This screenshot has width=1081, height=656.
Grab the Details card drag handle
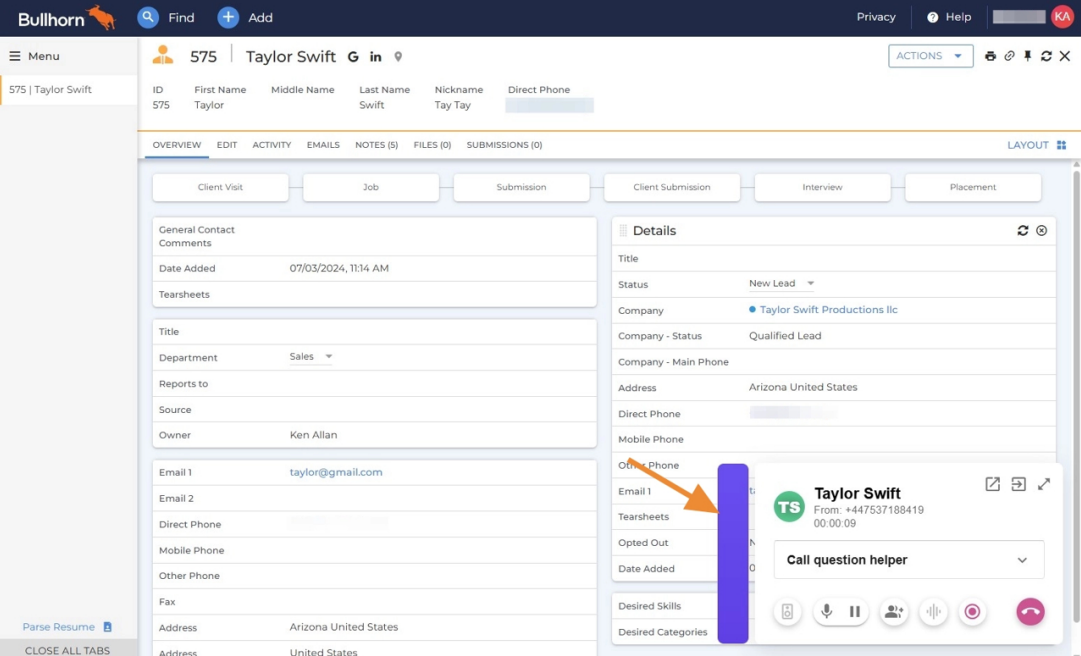(x=623, y=231)
